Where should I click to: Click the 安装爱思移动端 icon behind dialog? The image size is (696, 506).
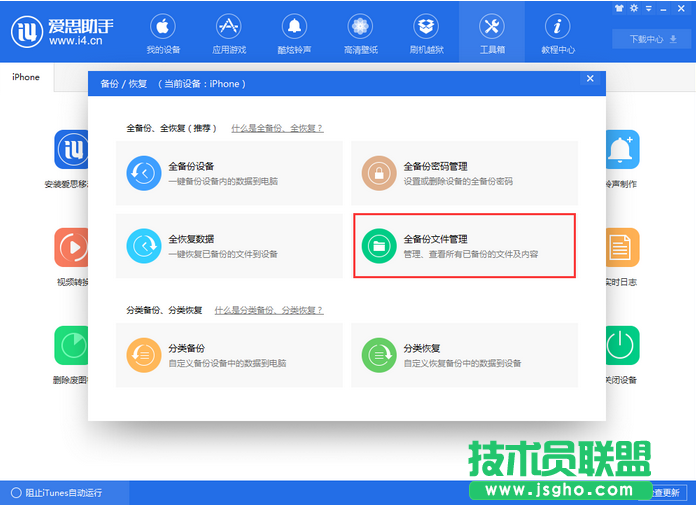(71, 150)
